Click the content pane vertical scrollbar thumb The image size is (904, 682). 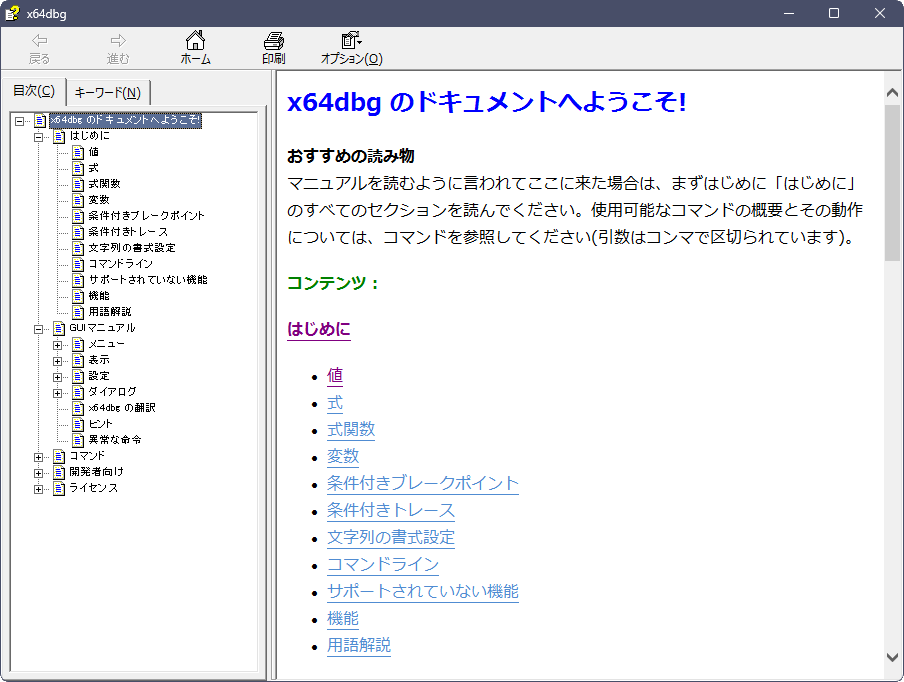[892, 182]
